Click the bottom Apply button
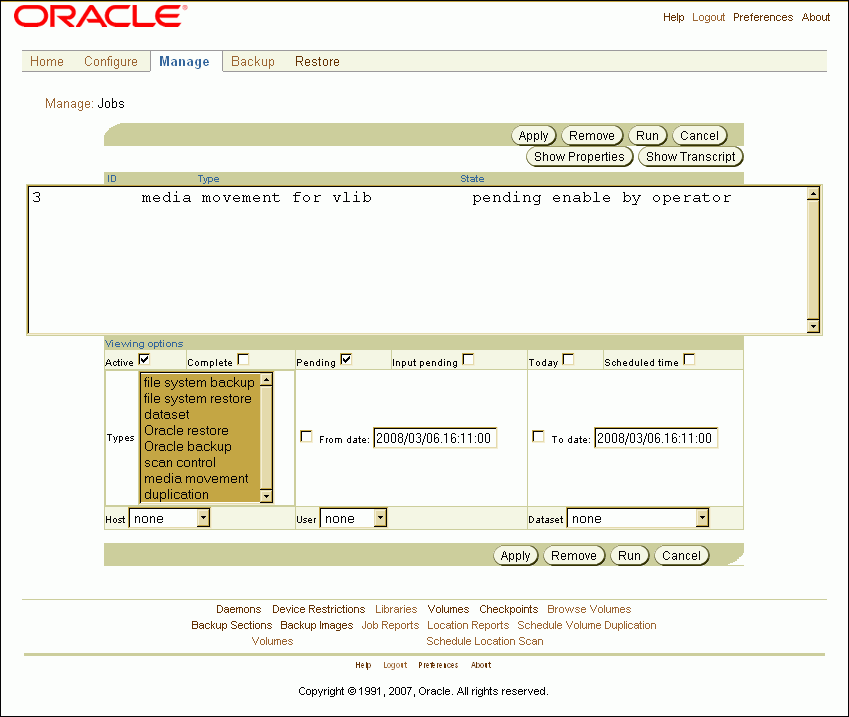 click(515, 556)
